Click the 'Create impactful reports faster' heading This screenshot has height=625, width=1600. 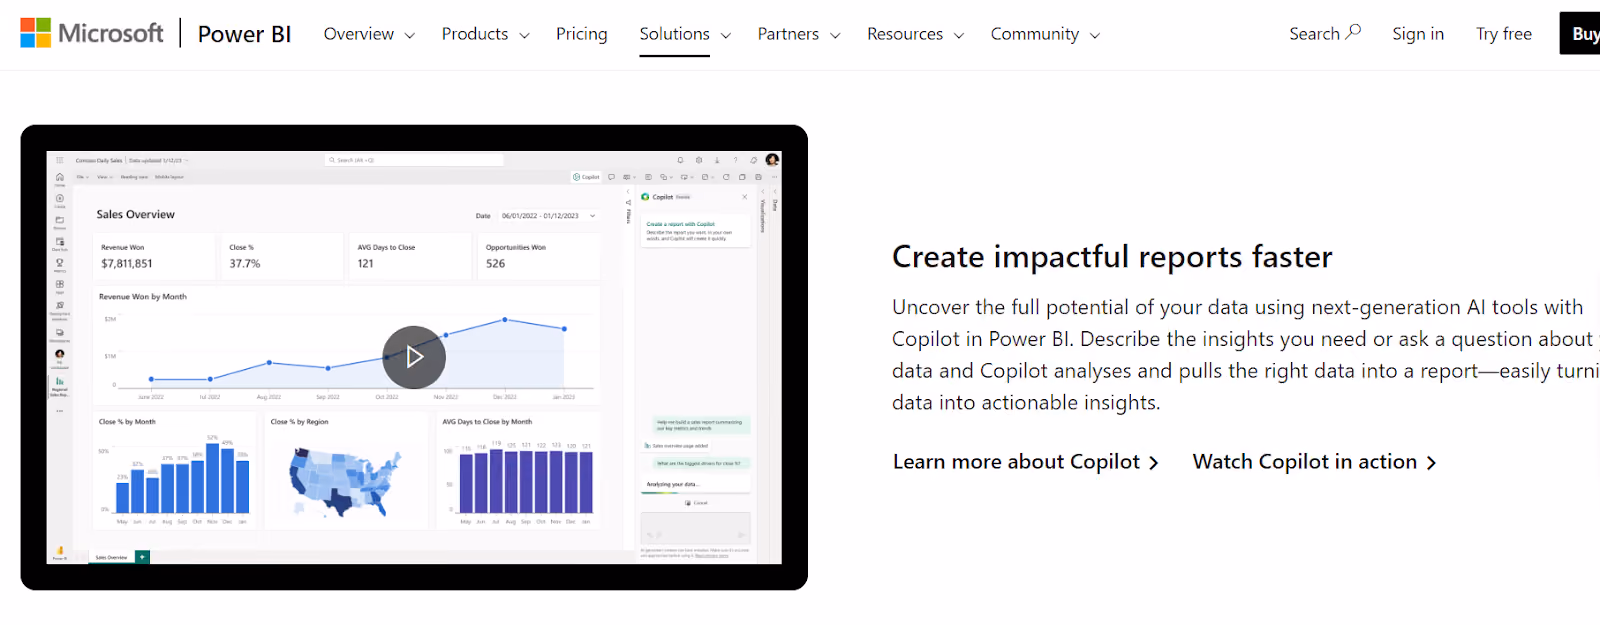1112,257
